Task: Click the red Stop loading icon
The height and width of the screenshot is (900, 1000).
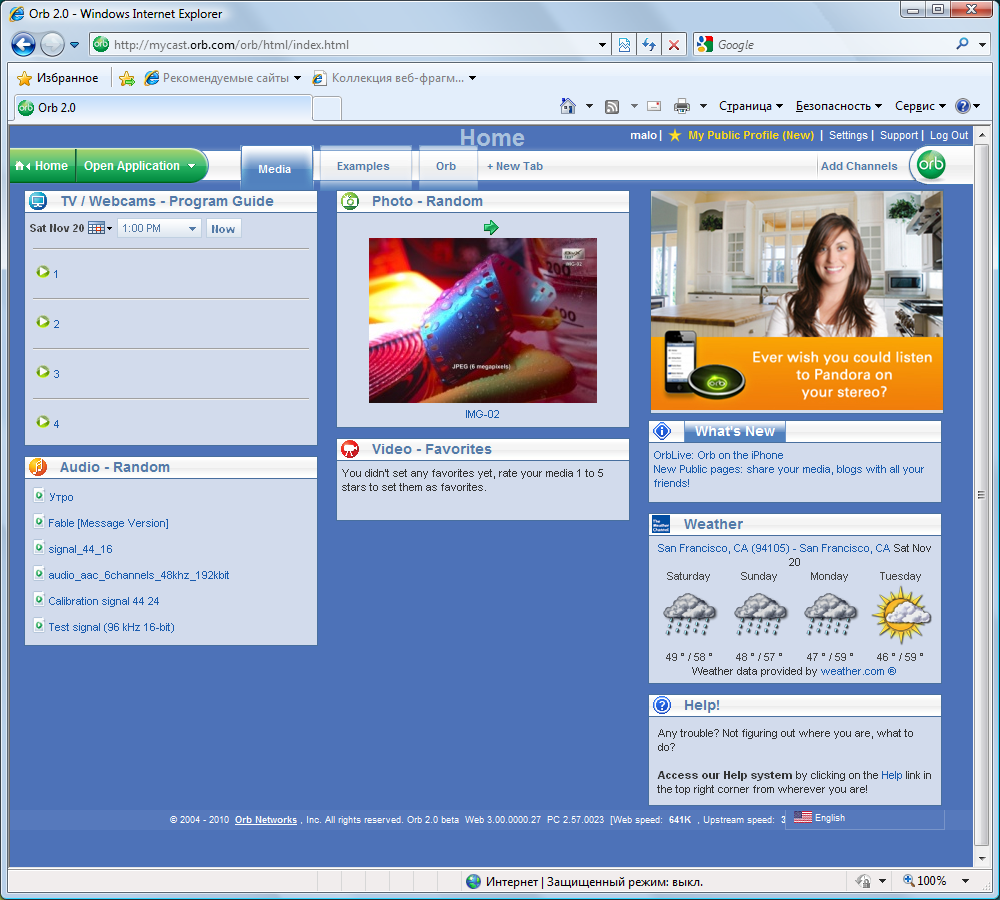Action: 673,45
